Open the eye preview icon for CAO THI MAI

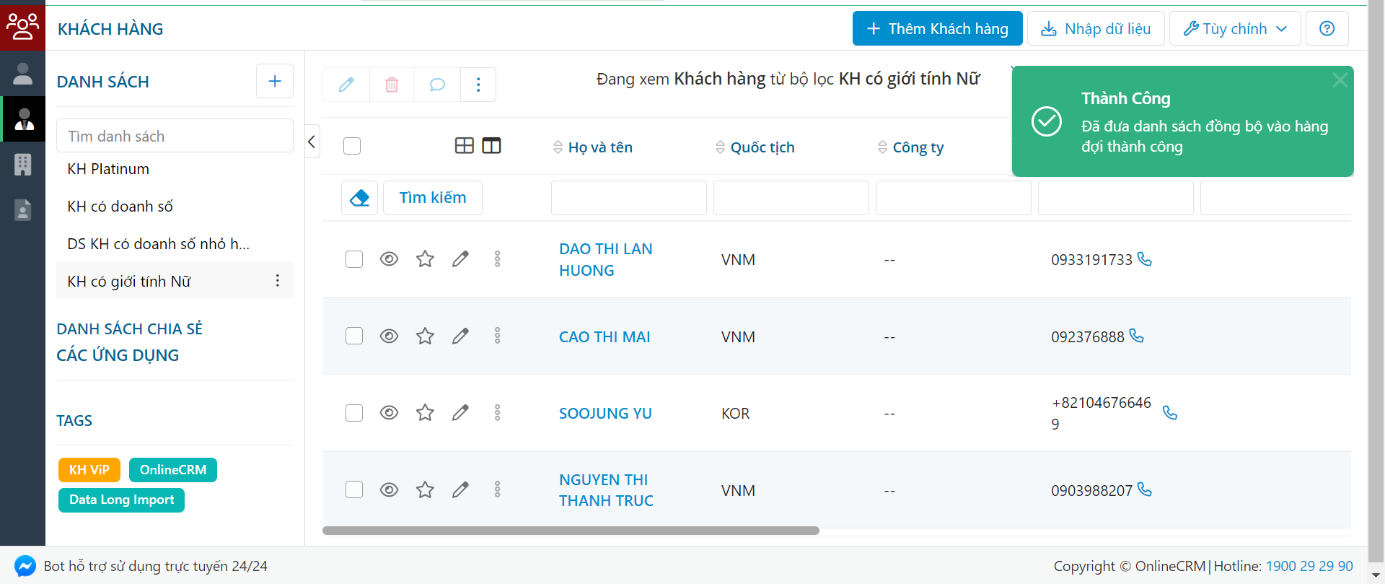pos(389,335)
